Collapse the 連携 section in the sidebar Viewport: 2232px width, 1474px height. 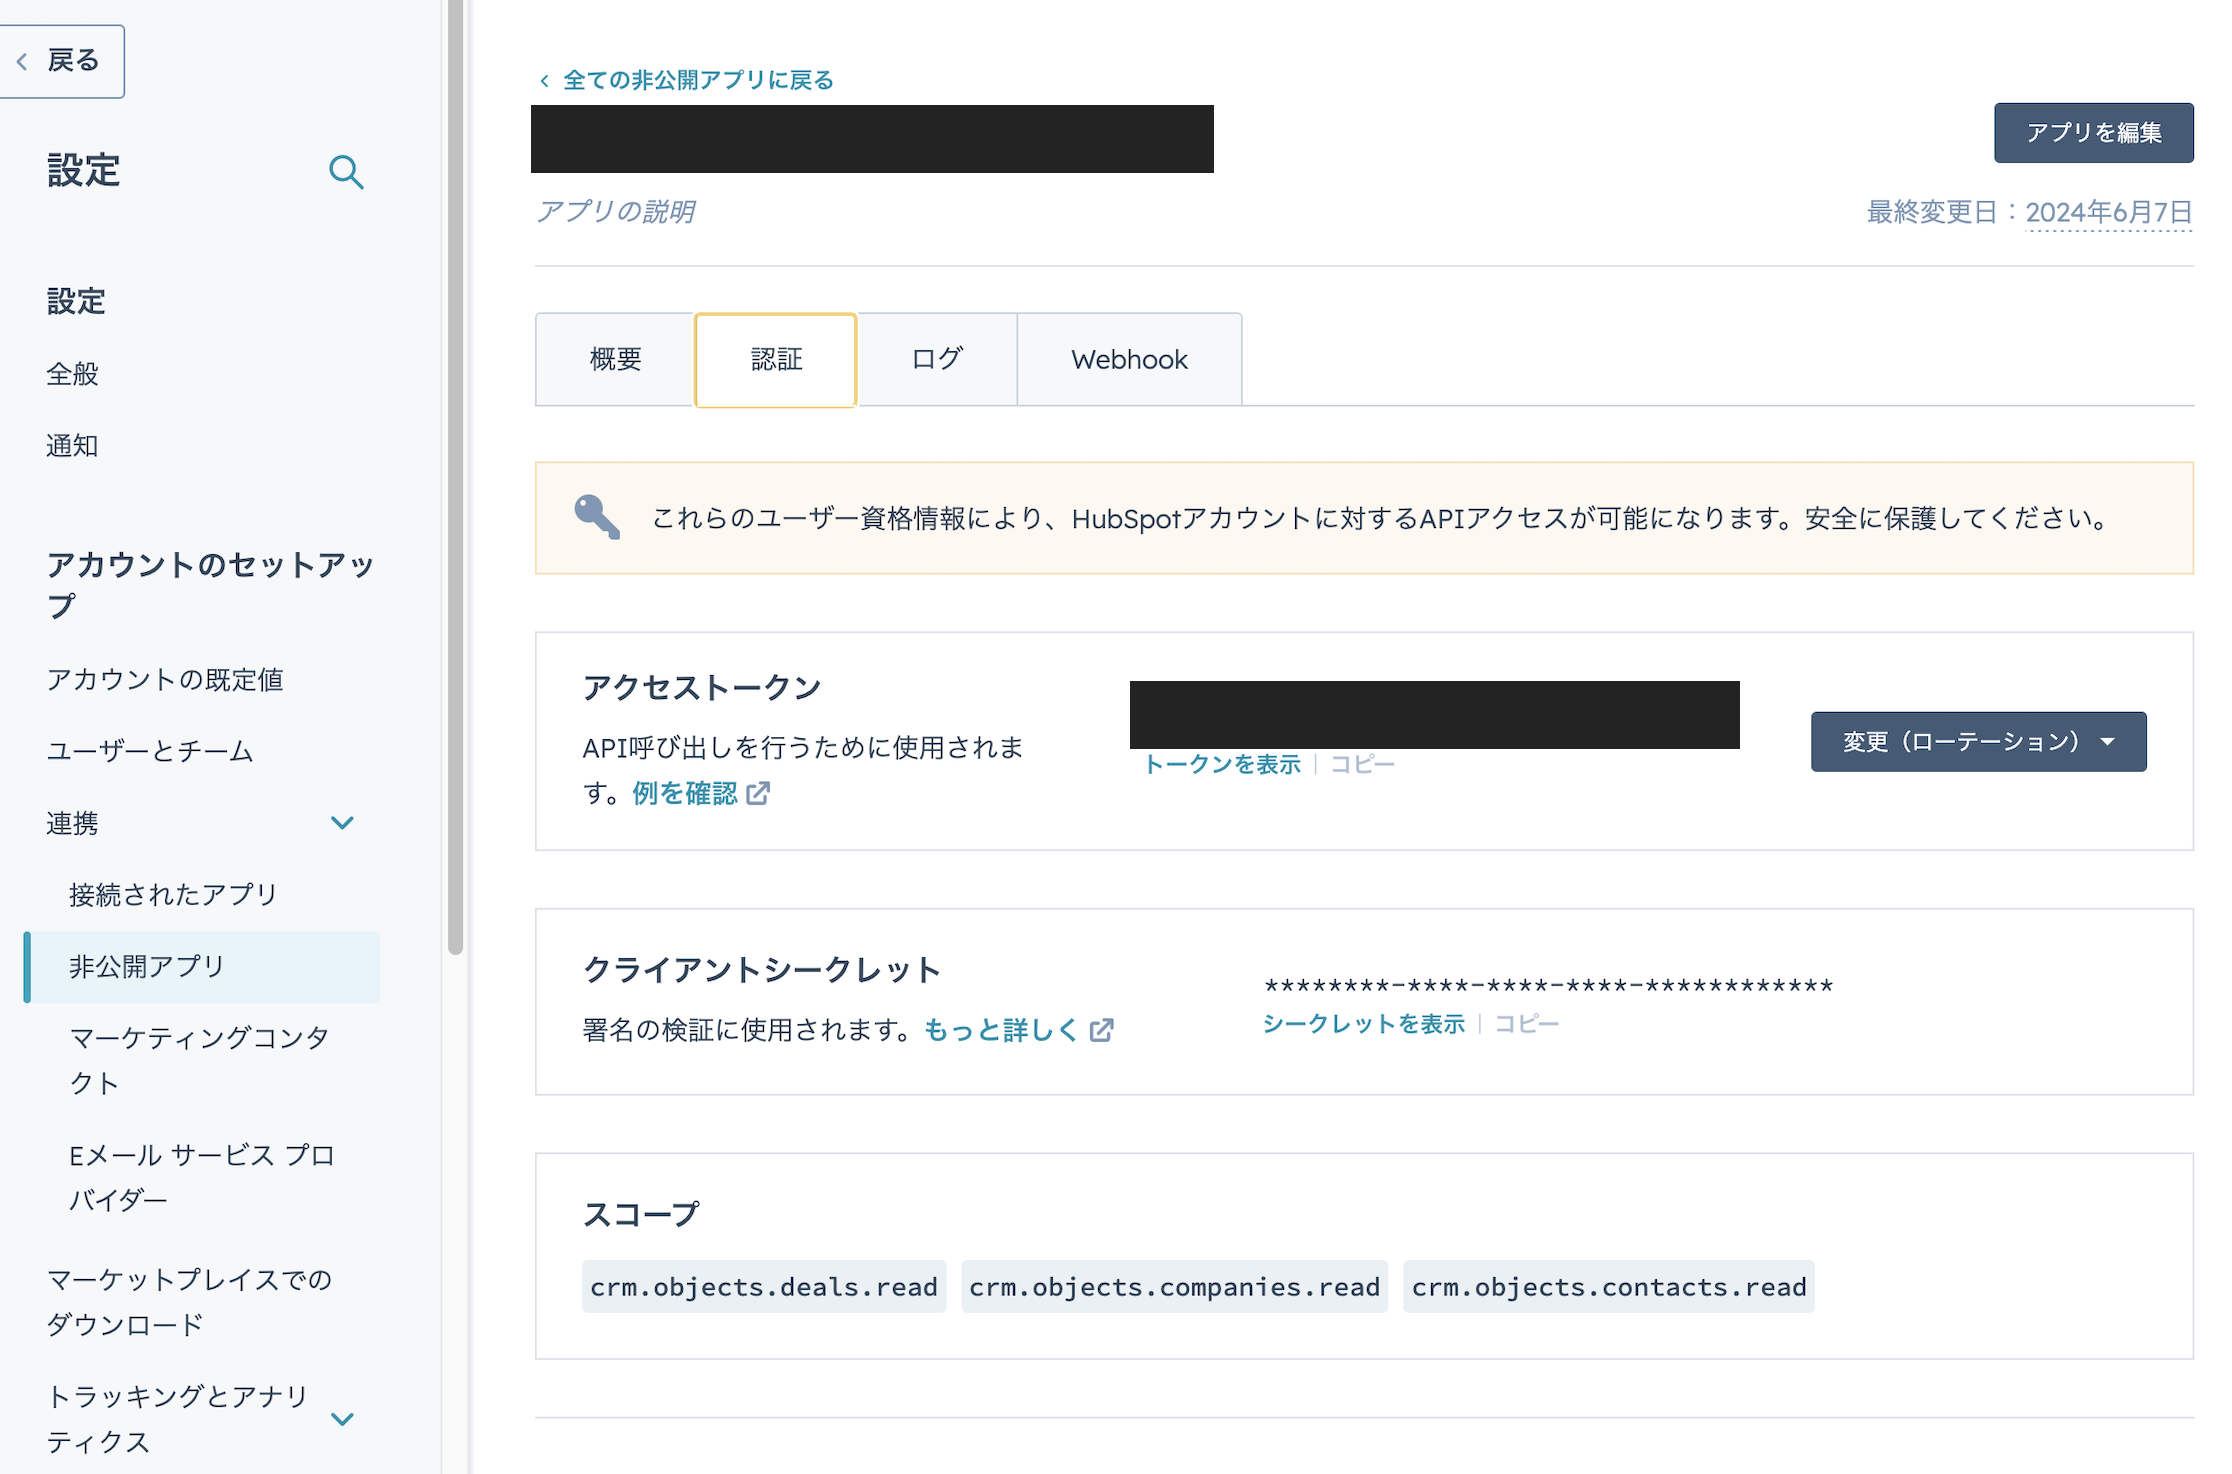(342, 822)
